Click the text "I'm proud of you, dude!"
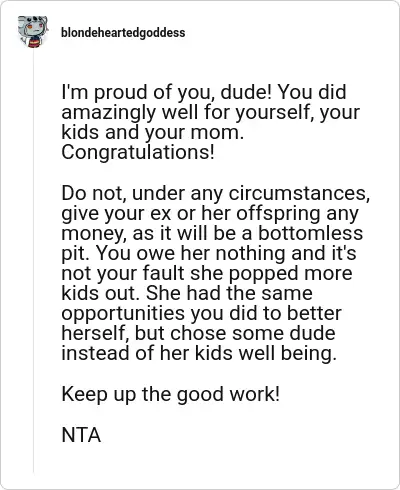This screenshot has width=400, height=490. [167, 92]
